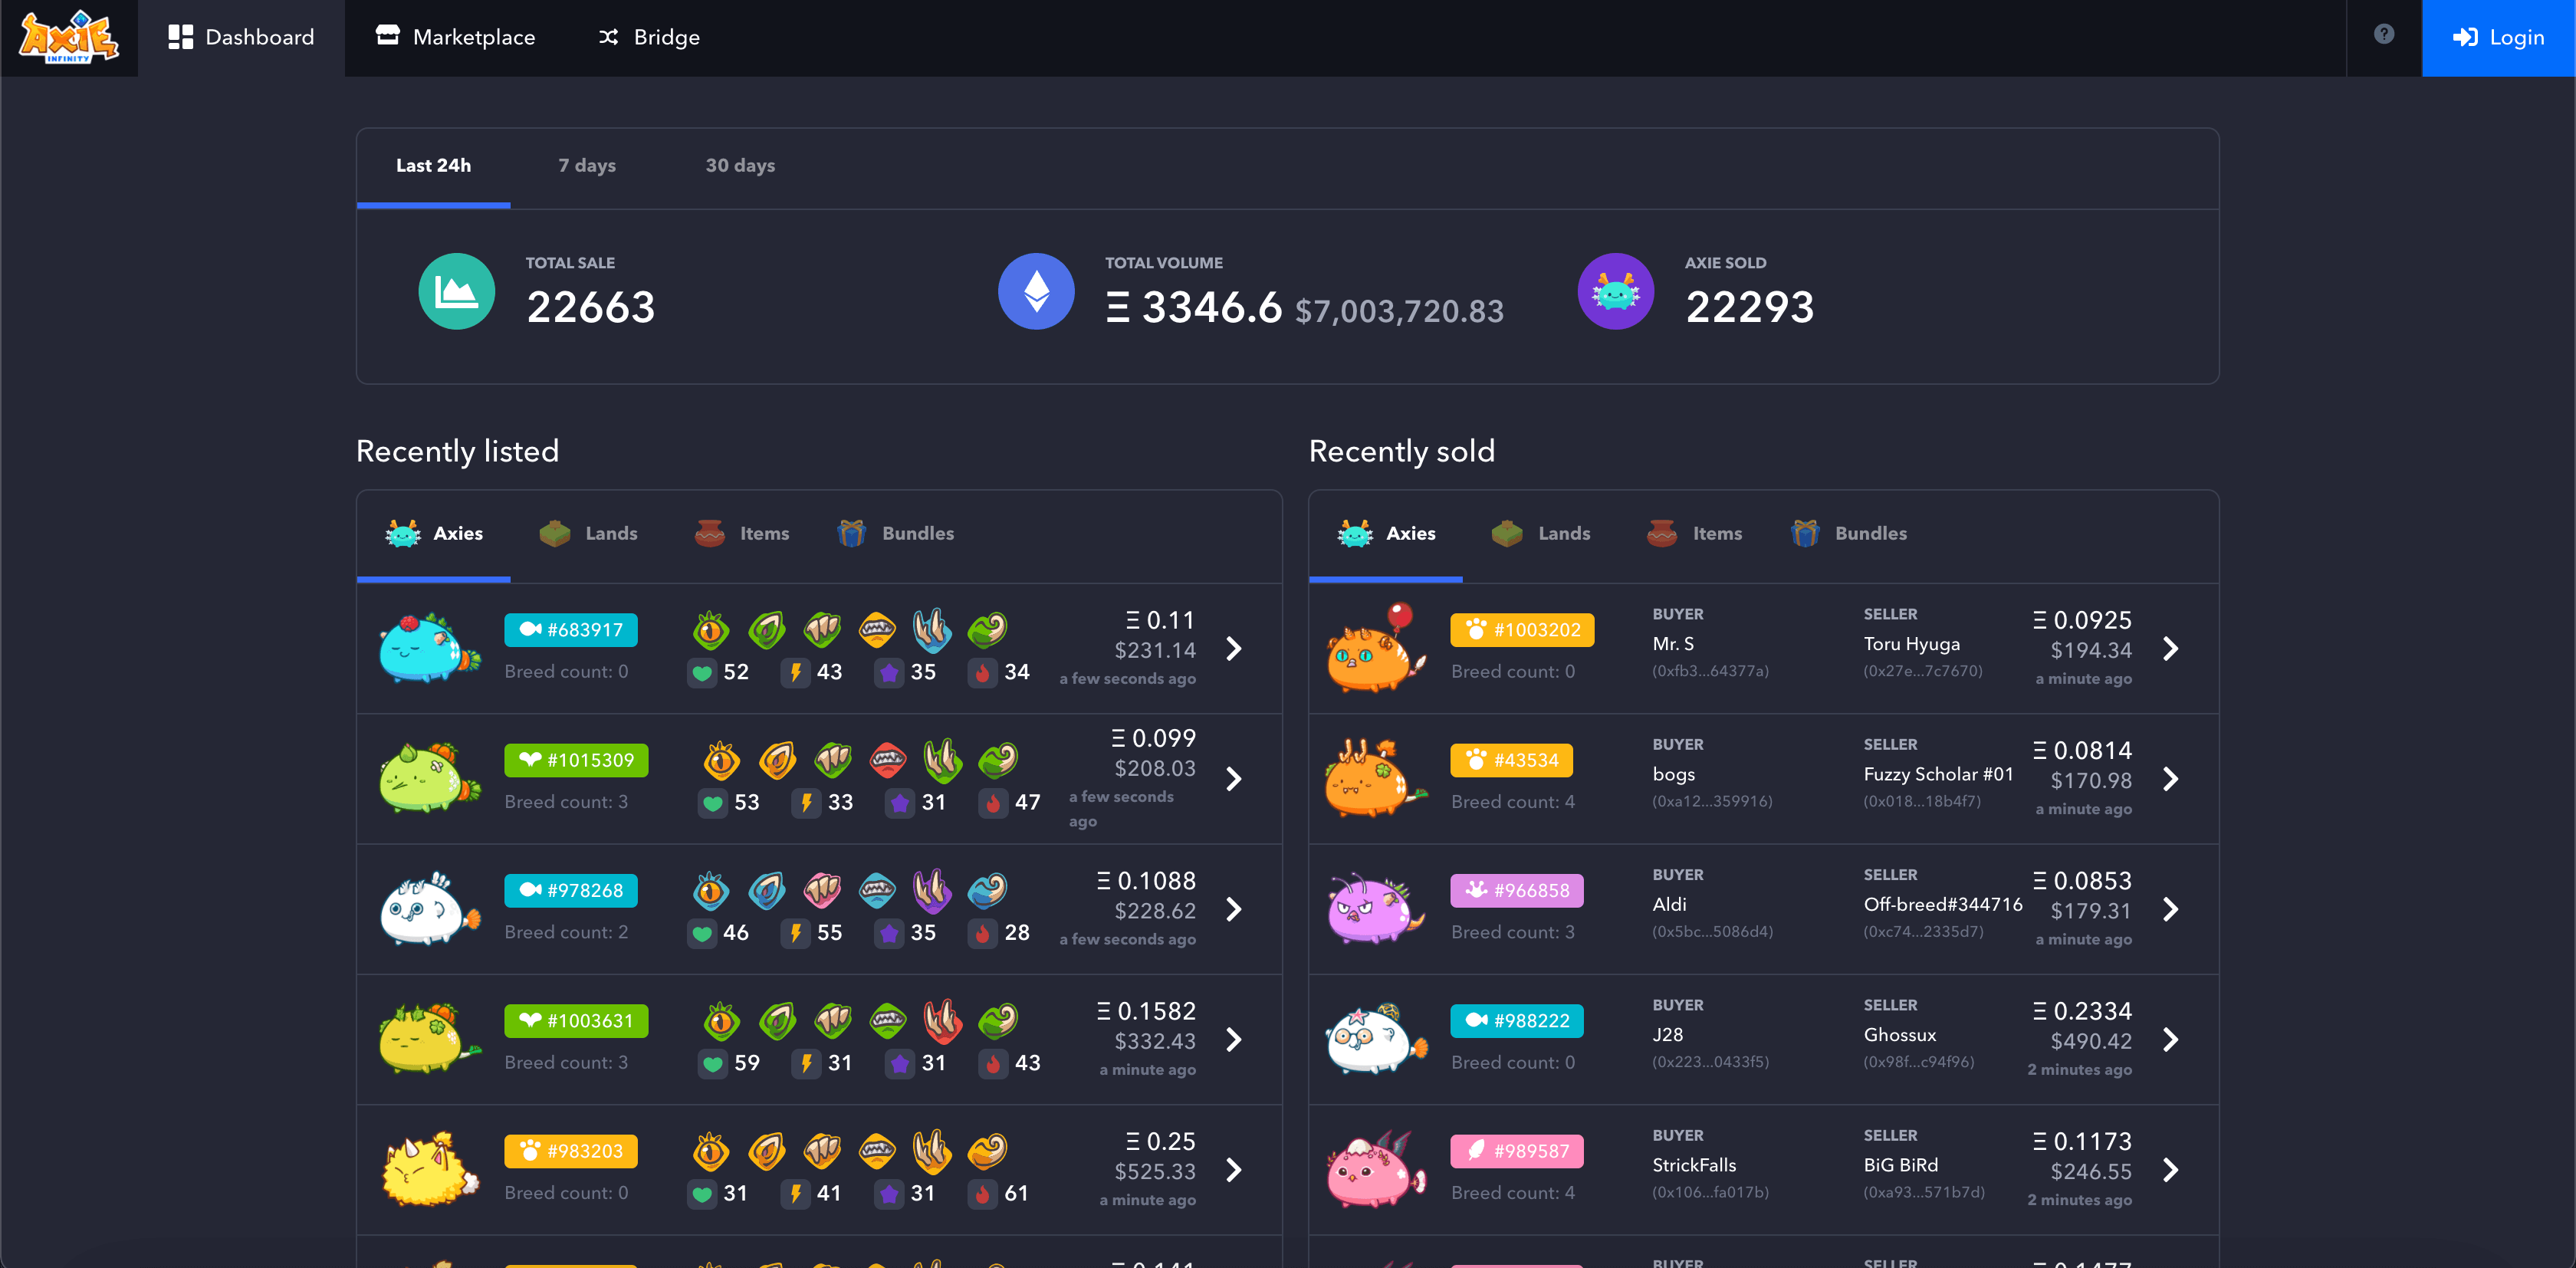
Task: Click the Login button
Action: [x=2498, y=37]
